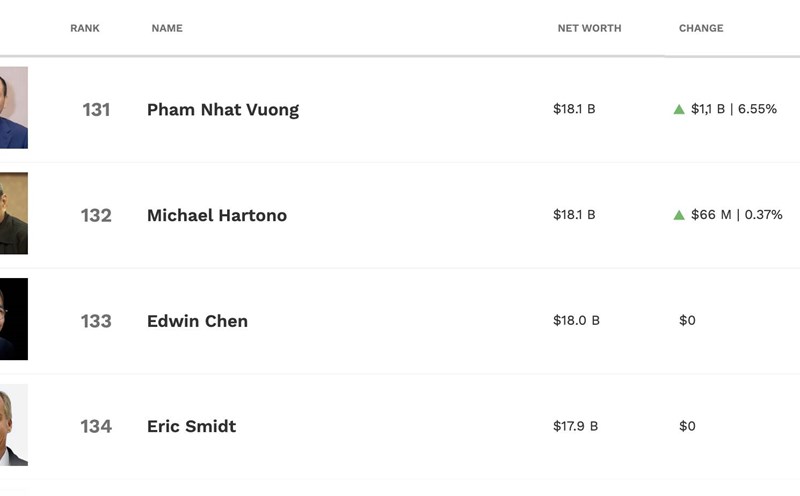Screen dimensions: 800x496
Task: Click the green up arrow for Michael Hartono
Action: coord(679,215)
